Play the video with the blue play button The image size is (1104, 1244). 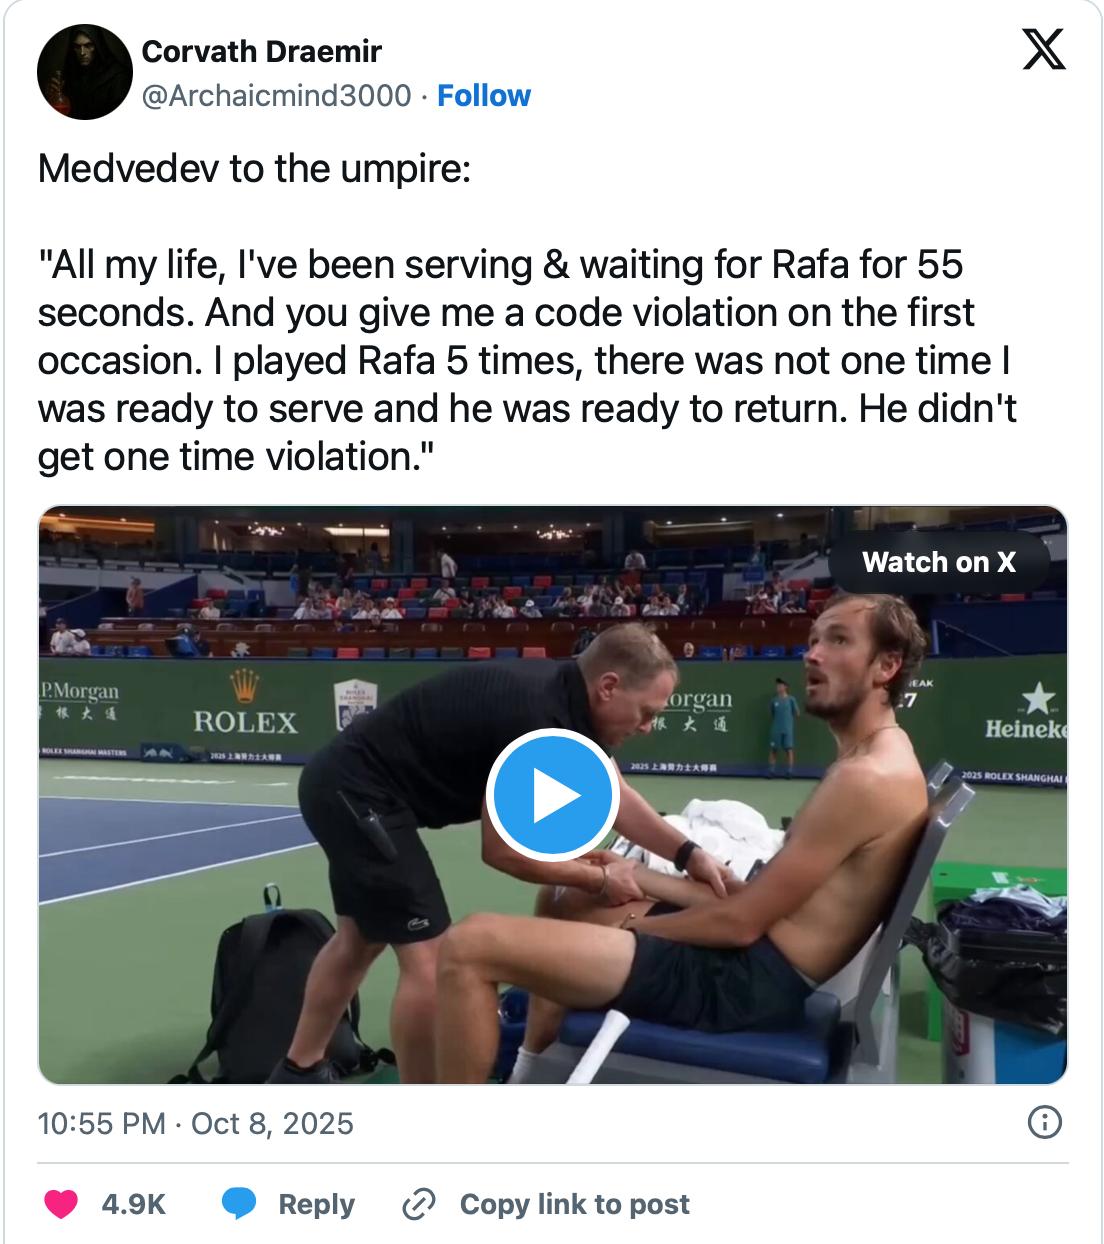tap(552, 796)
